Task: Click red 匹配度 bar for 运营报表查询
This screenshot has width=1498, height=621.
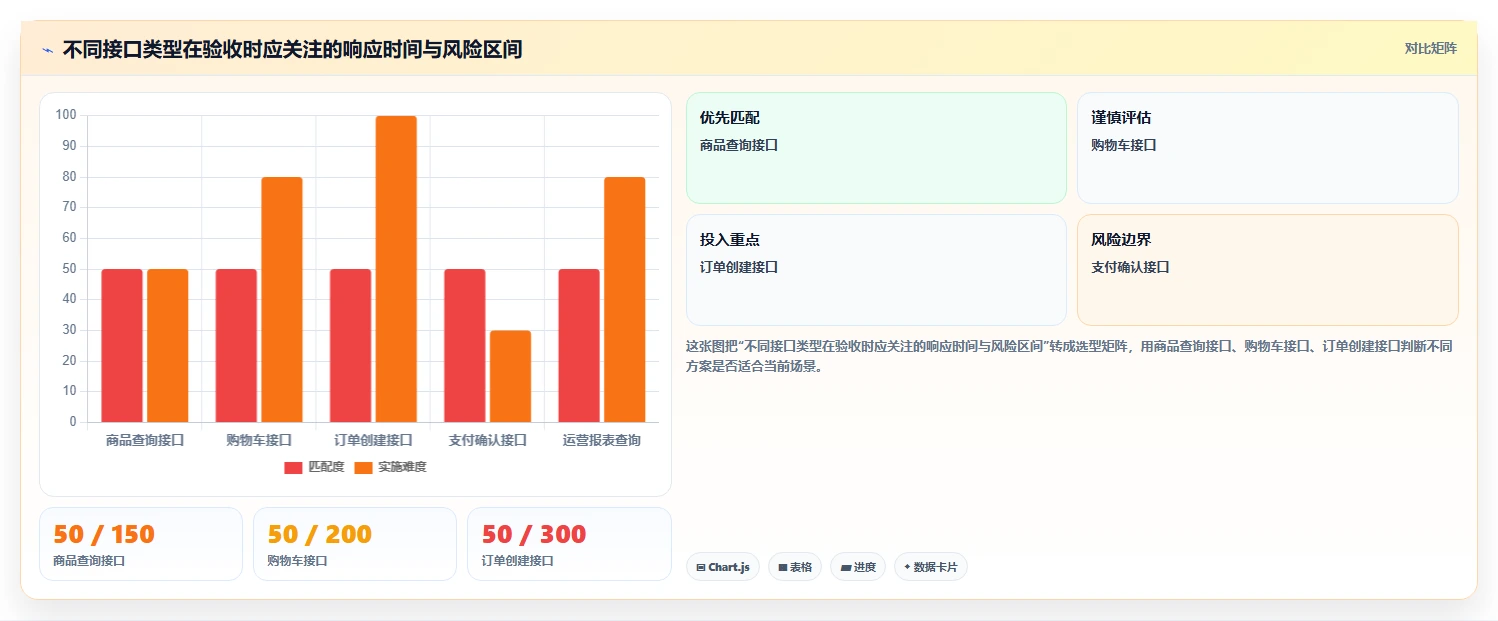Action: pyautogui.click(x=579, y=345)
